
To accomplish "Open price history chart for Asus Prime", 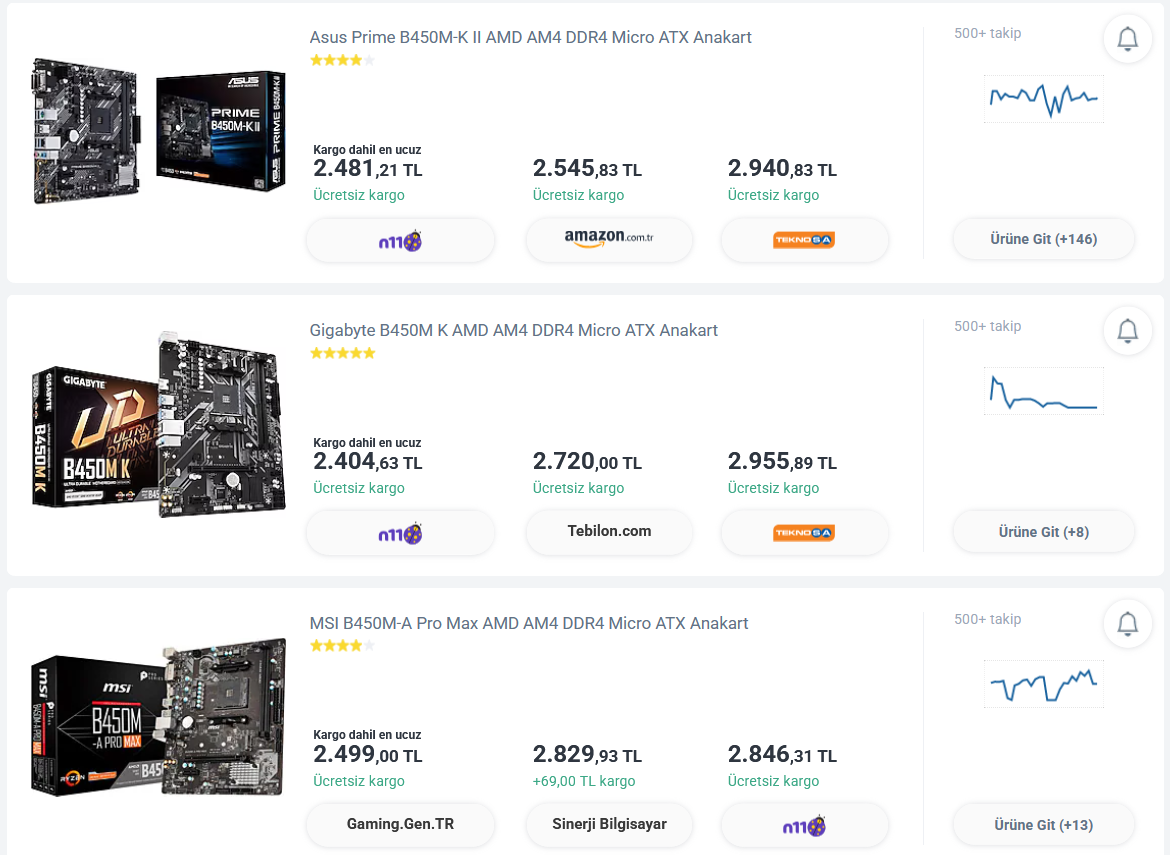I will pos(1043,98).
